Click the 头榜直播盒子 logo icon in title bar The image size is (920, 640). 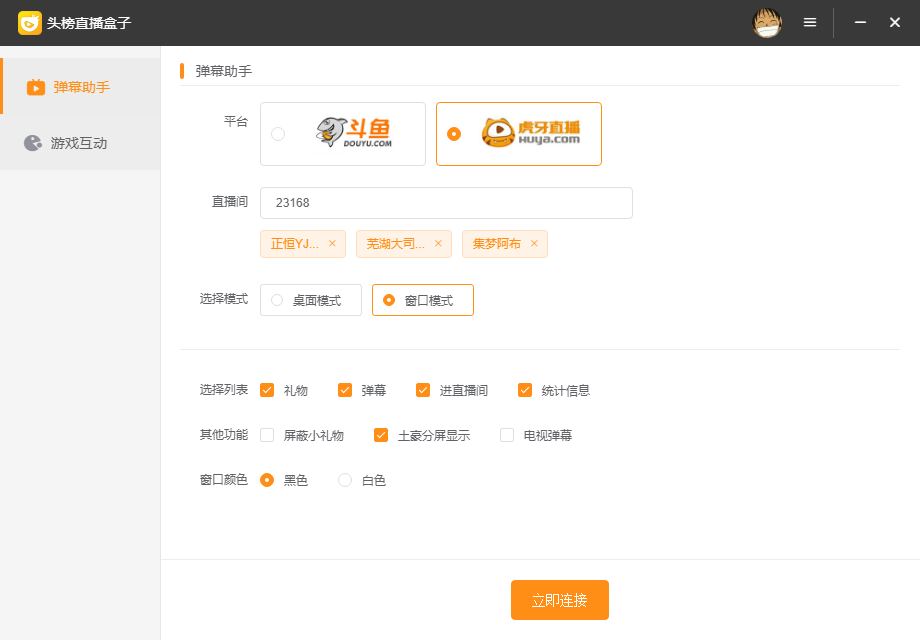29,22
